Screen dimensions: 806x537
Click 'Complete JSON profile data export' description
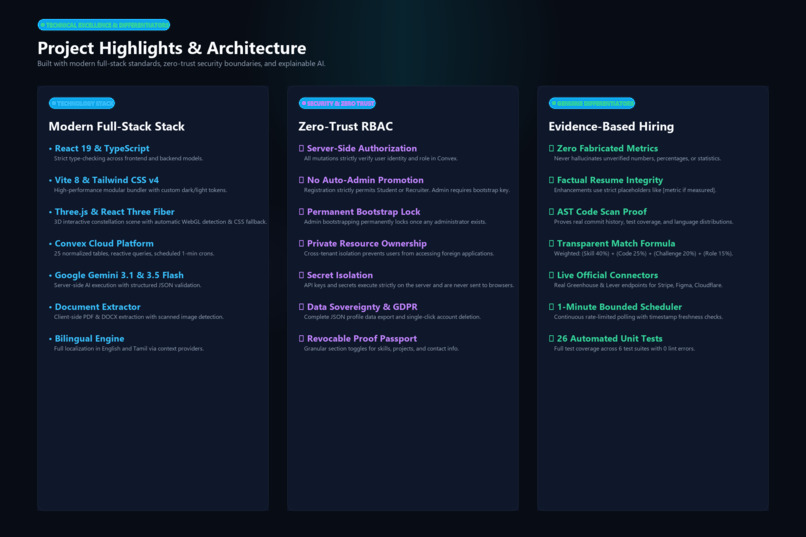[392, 317]
